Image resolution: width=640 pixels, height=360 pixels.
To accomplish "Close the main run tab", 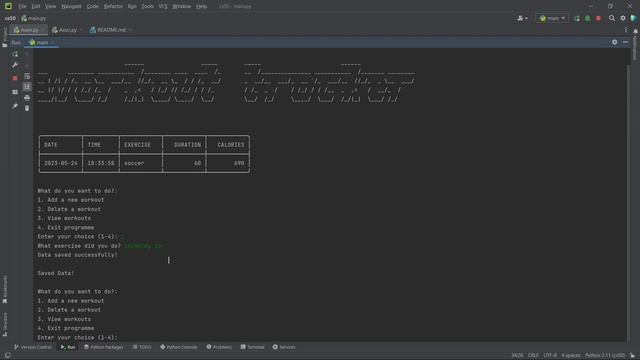I will pyautogui.click(x=53, y=42).
